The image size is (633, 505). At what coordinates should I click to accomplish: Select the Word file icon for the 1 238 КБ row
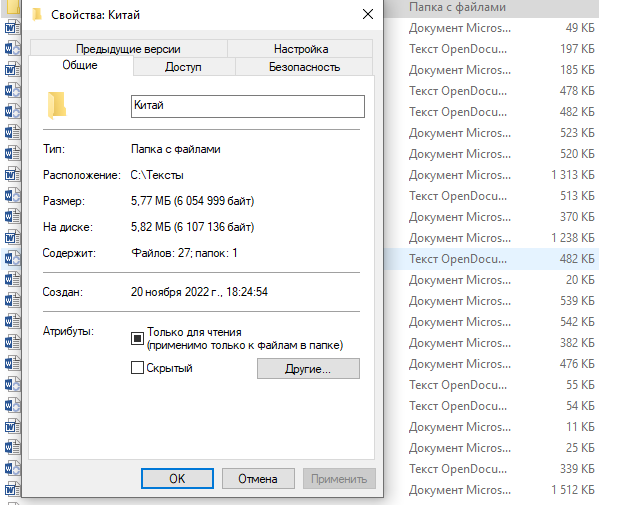click(12, 238)
